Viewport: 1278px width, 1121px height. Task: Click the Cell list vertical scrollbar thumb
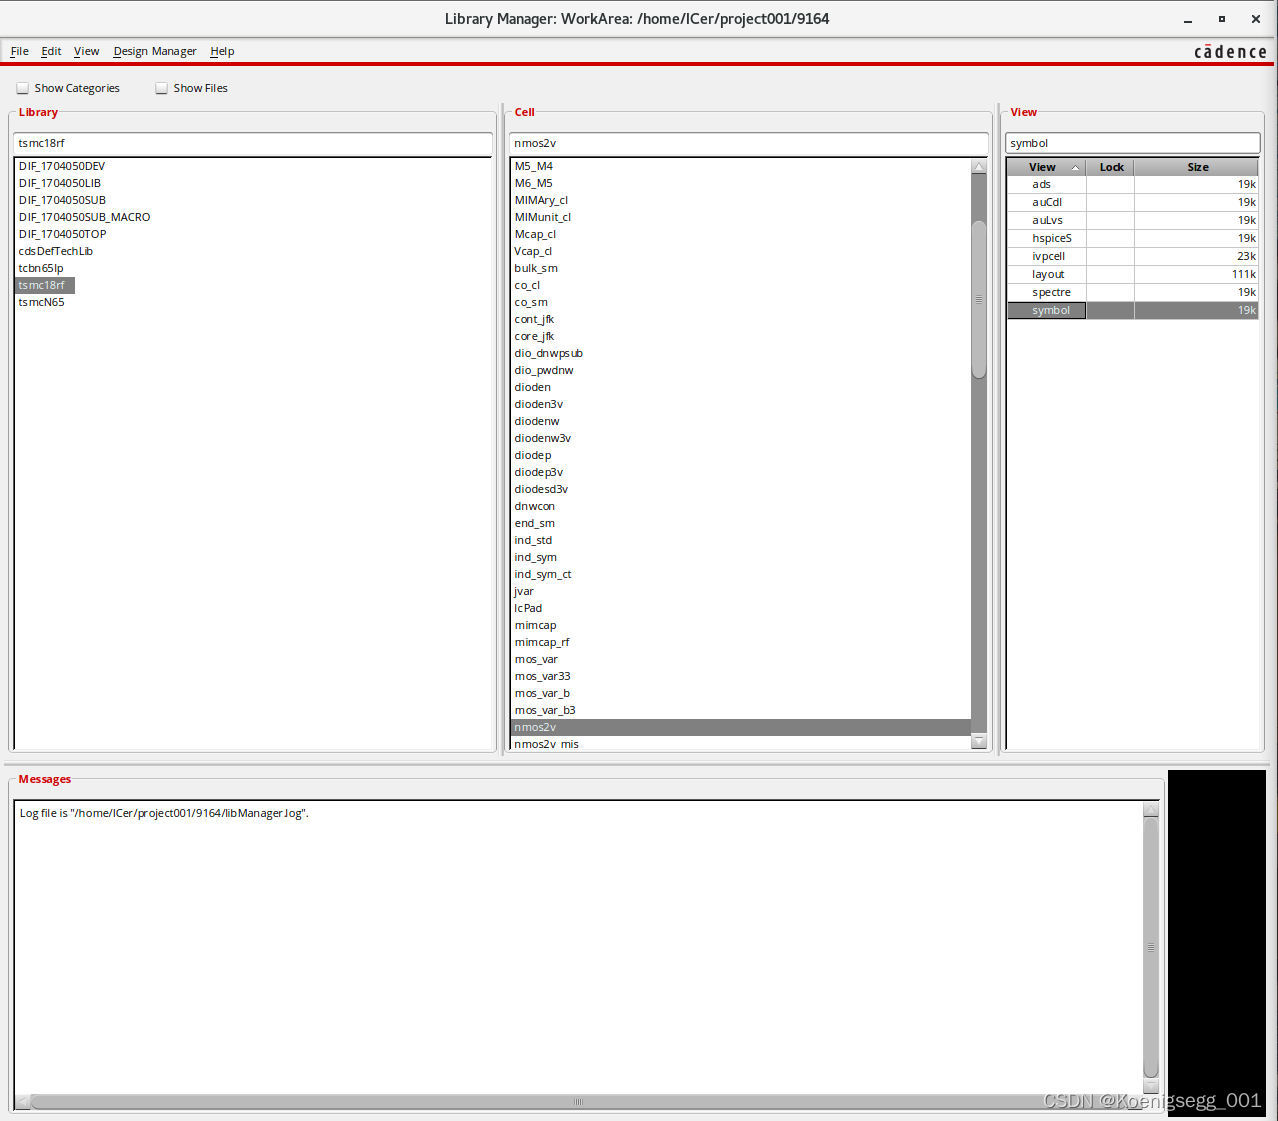(979, 299)
